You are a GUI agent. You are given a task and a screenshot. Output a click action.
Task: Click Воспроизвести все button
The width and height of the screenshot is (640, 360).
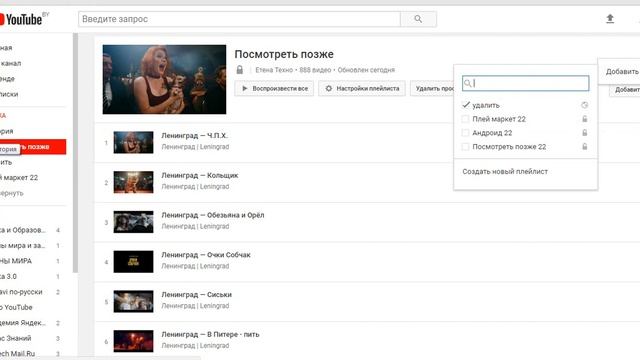coord(274,89)
